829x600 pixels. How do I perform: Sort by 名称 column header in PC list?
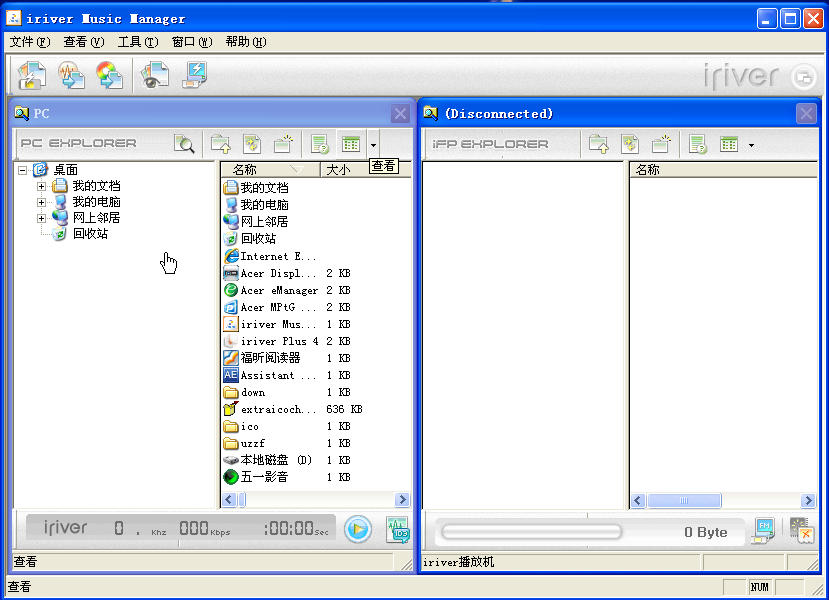(x=270, y=170)
